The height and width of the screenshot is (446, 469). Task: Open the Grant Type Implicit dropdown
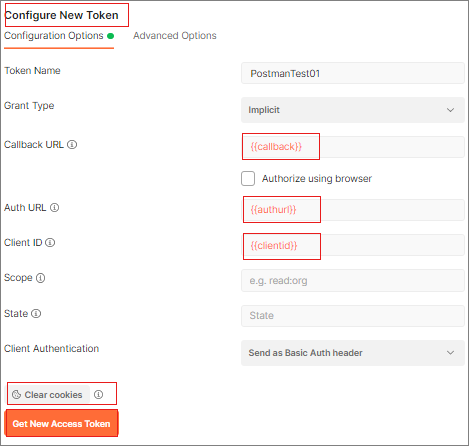(x=353, y=110)
